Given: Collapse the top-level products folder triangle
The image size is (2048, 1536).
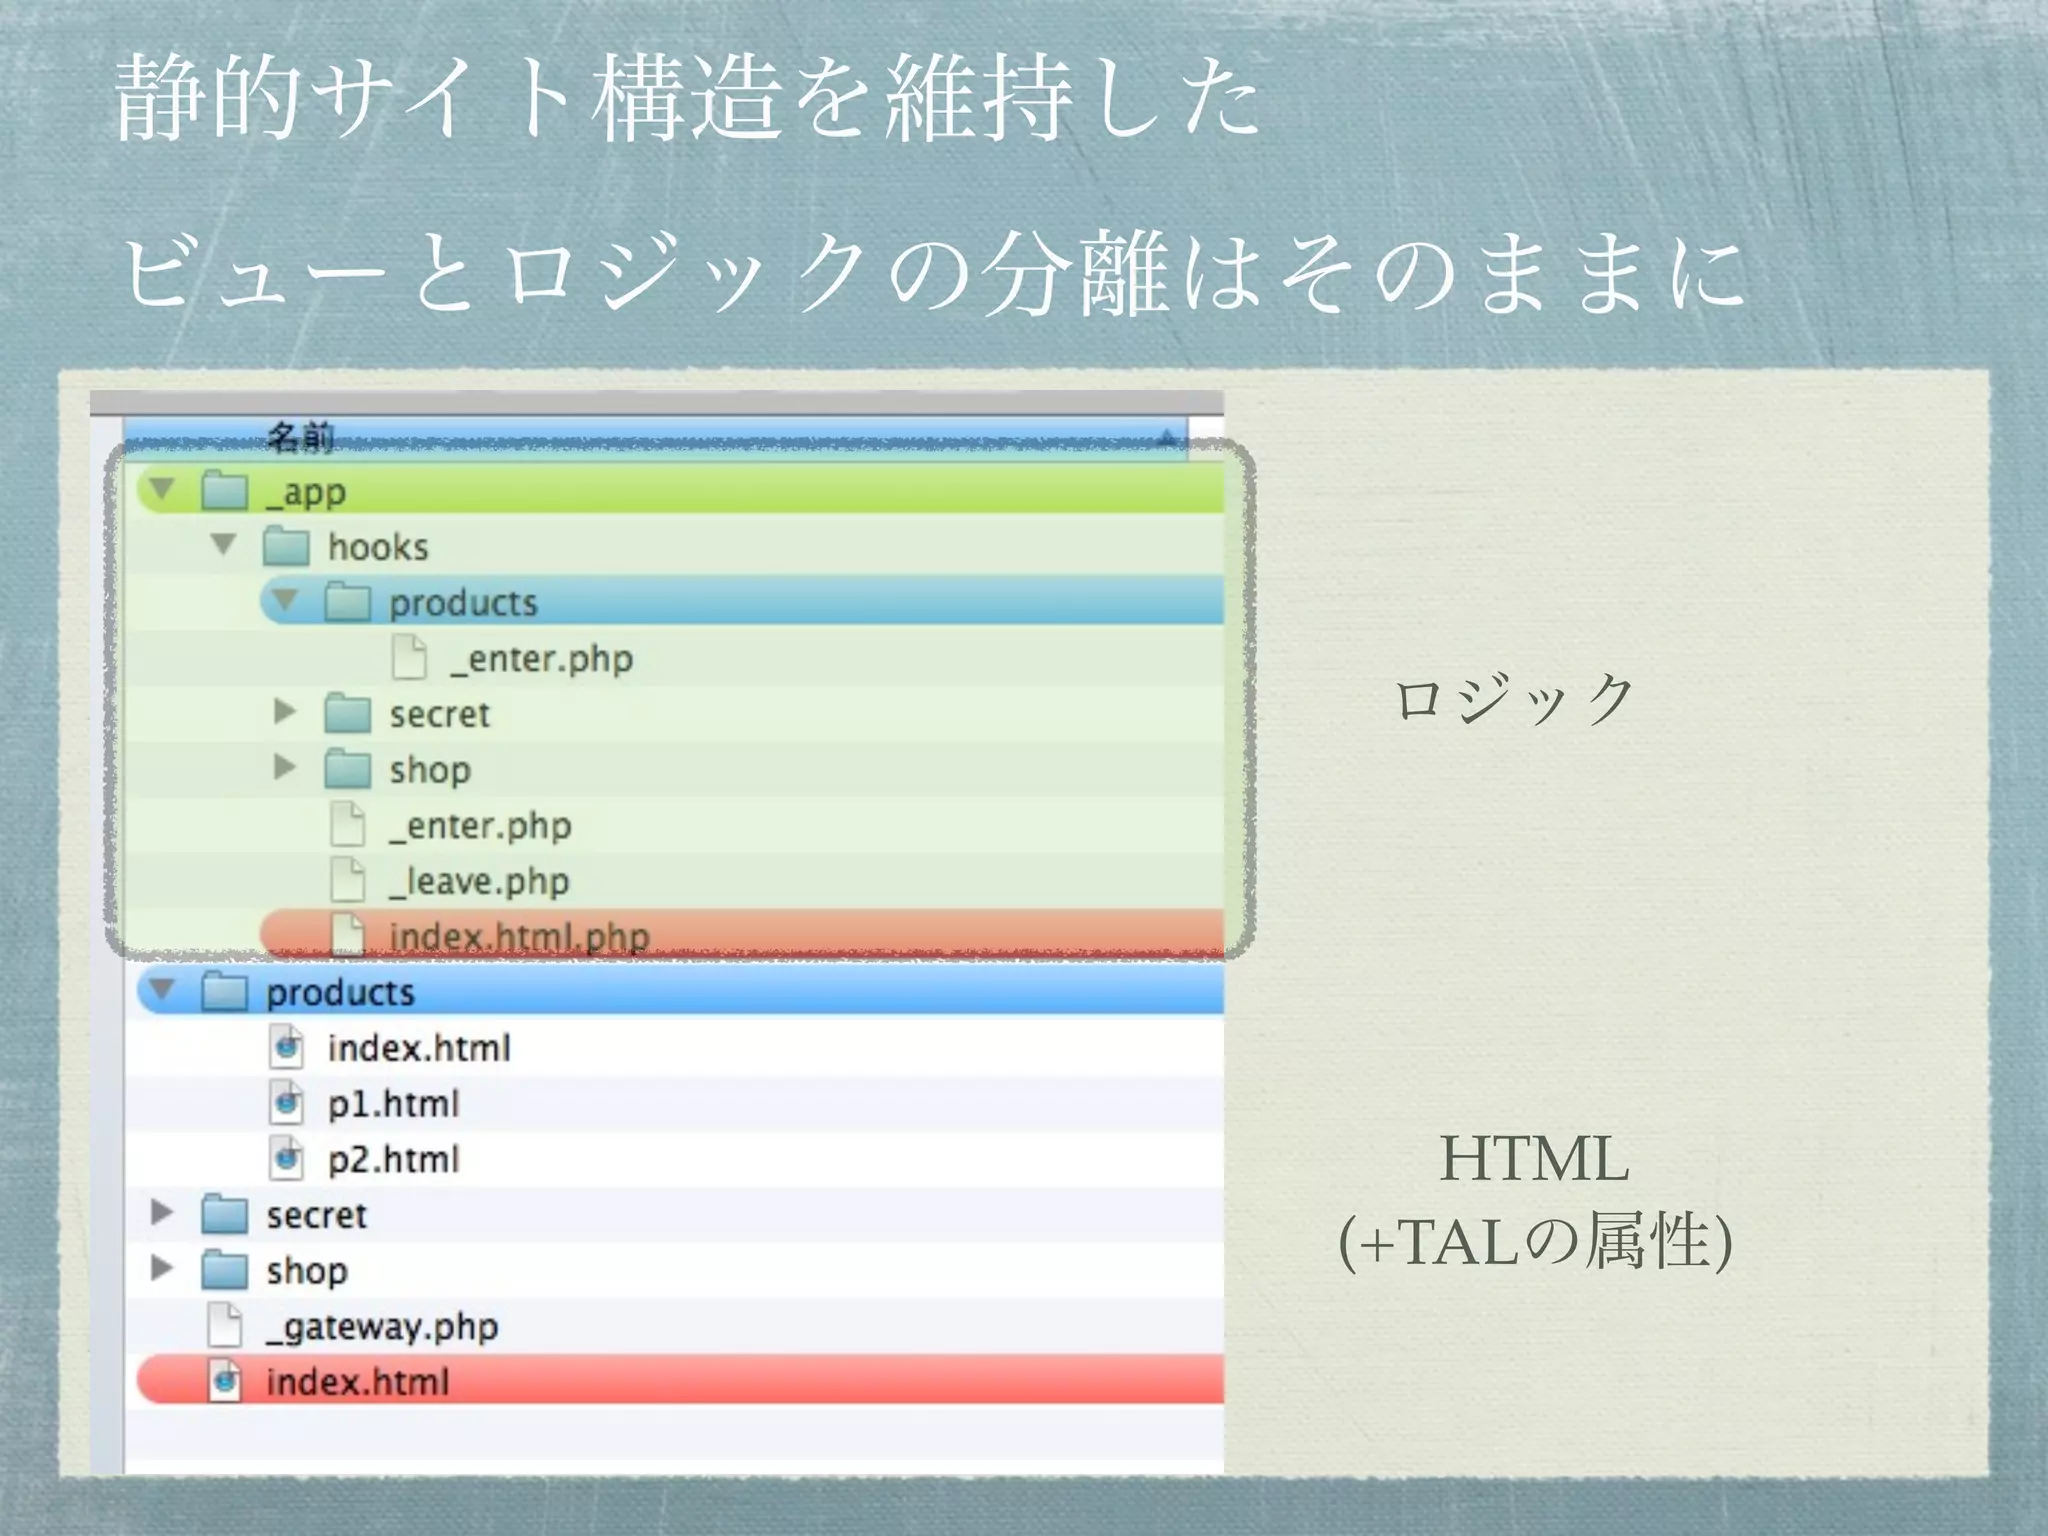Looking at the screenshot, I should pos(162,990).
